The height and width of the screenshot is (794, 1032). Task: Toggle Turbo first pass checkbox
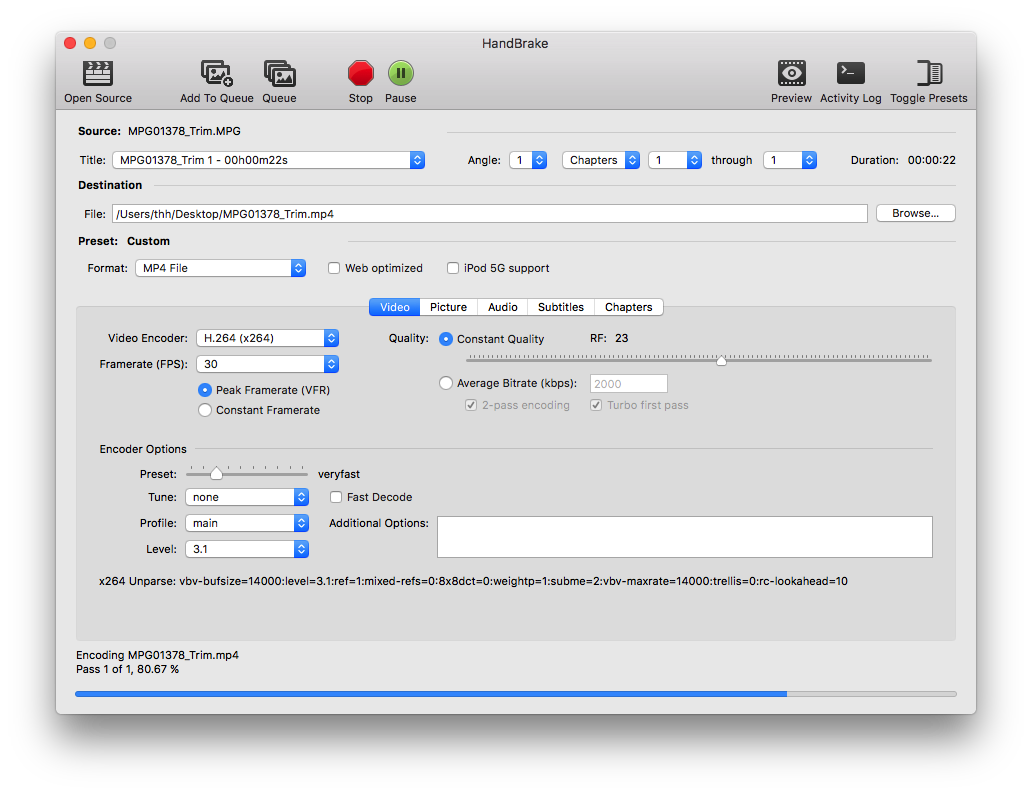pos(596,405)
